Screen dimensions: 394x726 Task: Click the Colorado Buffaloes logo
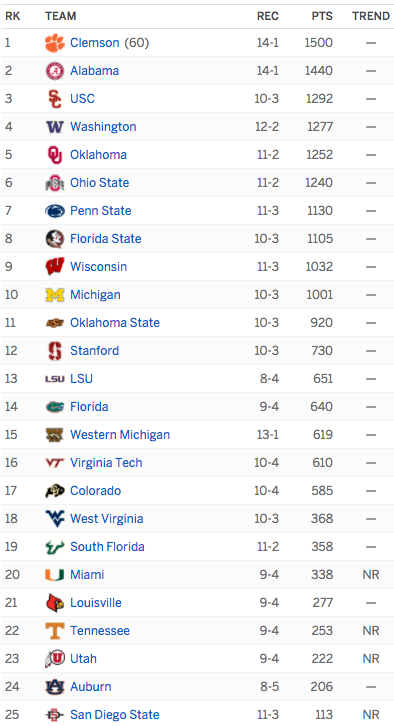(55, 491)
